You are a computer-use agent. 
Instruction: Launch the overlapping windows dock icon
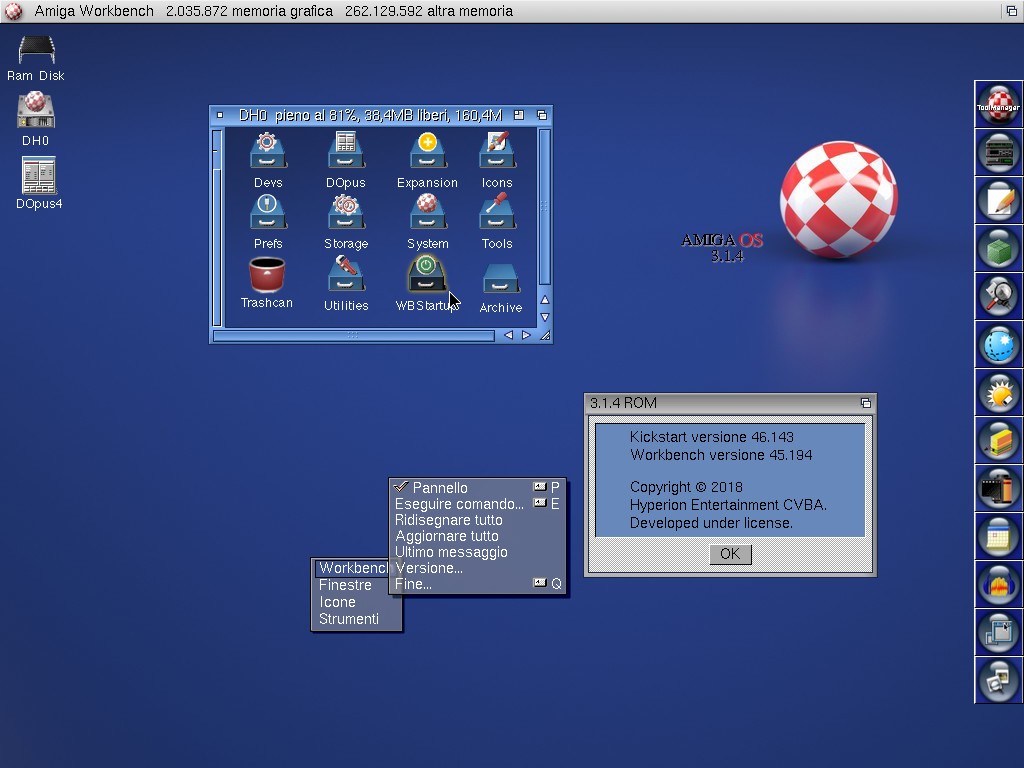(999, 632)
